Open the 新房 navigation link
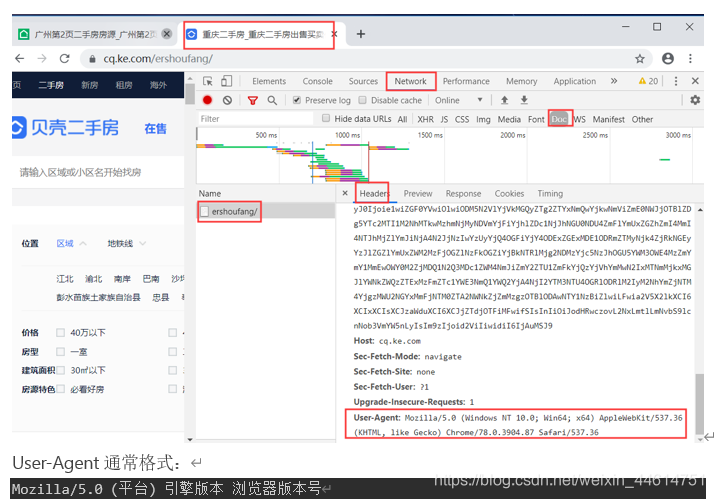The image size is (714, 499). click(x=90, y=85)
